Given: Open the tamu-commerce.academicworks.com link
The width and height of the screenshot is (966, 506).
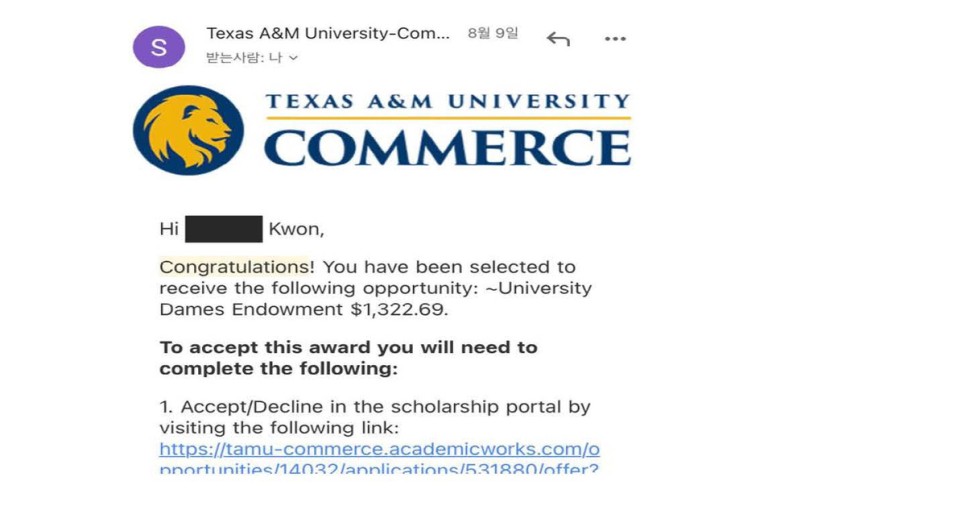Looking at the screenshot, I should [x=380, y=449].
